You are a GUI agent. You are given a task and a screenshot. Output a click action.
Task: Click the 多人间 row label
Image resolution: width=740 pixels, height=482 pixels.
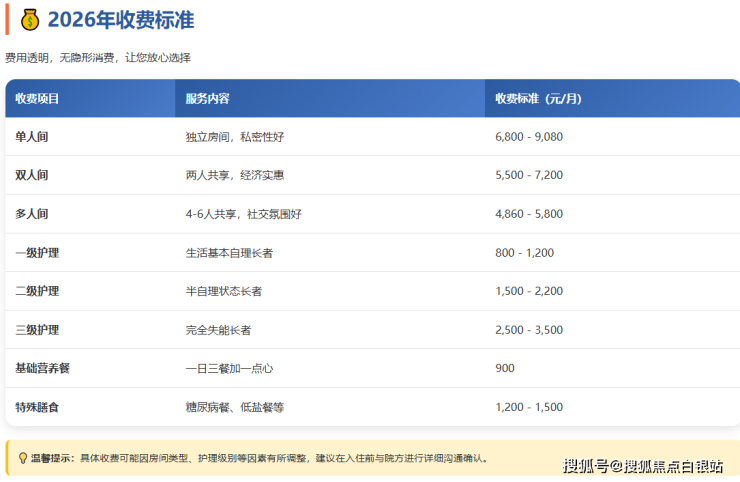[x=31, y=214]
